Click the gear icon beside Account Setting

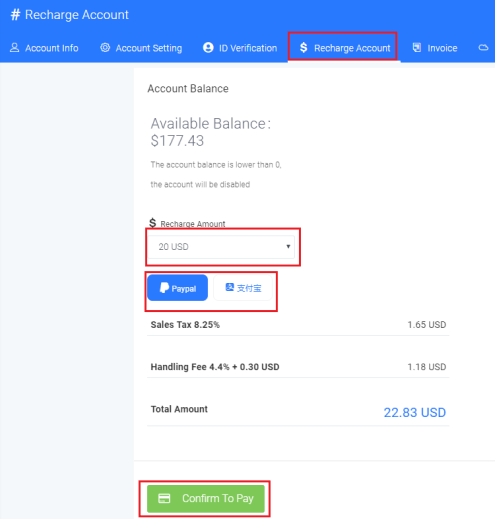[105, 48]
